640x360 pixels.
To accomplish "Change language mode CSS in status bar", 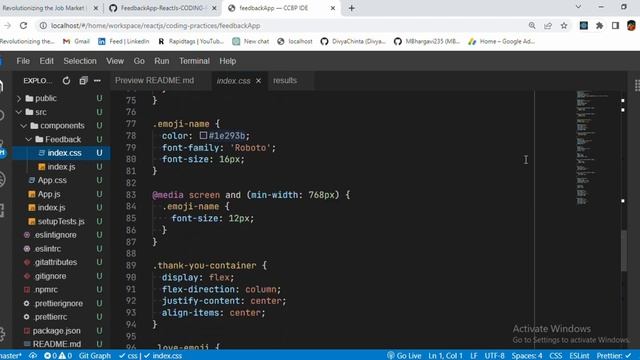I will click(x=556, y=356).
